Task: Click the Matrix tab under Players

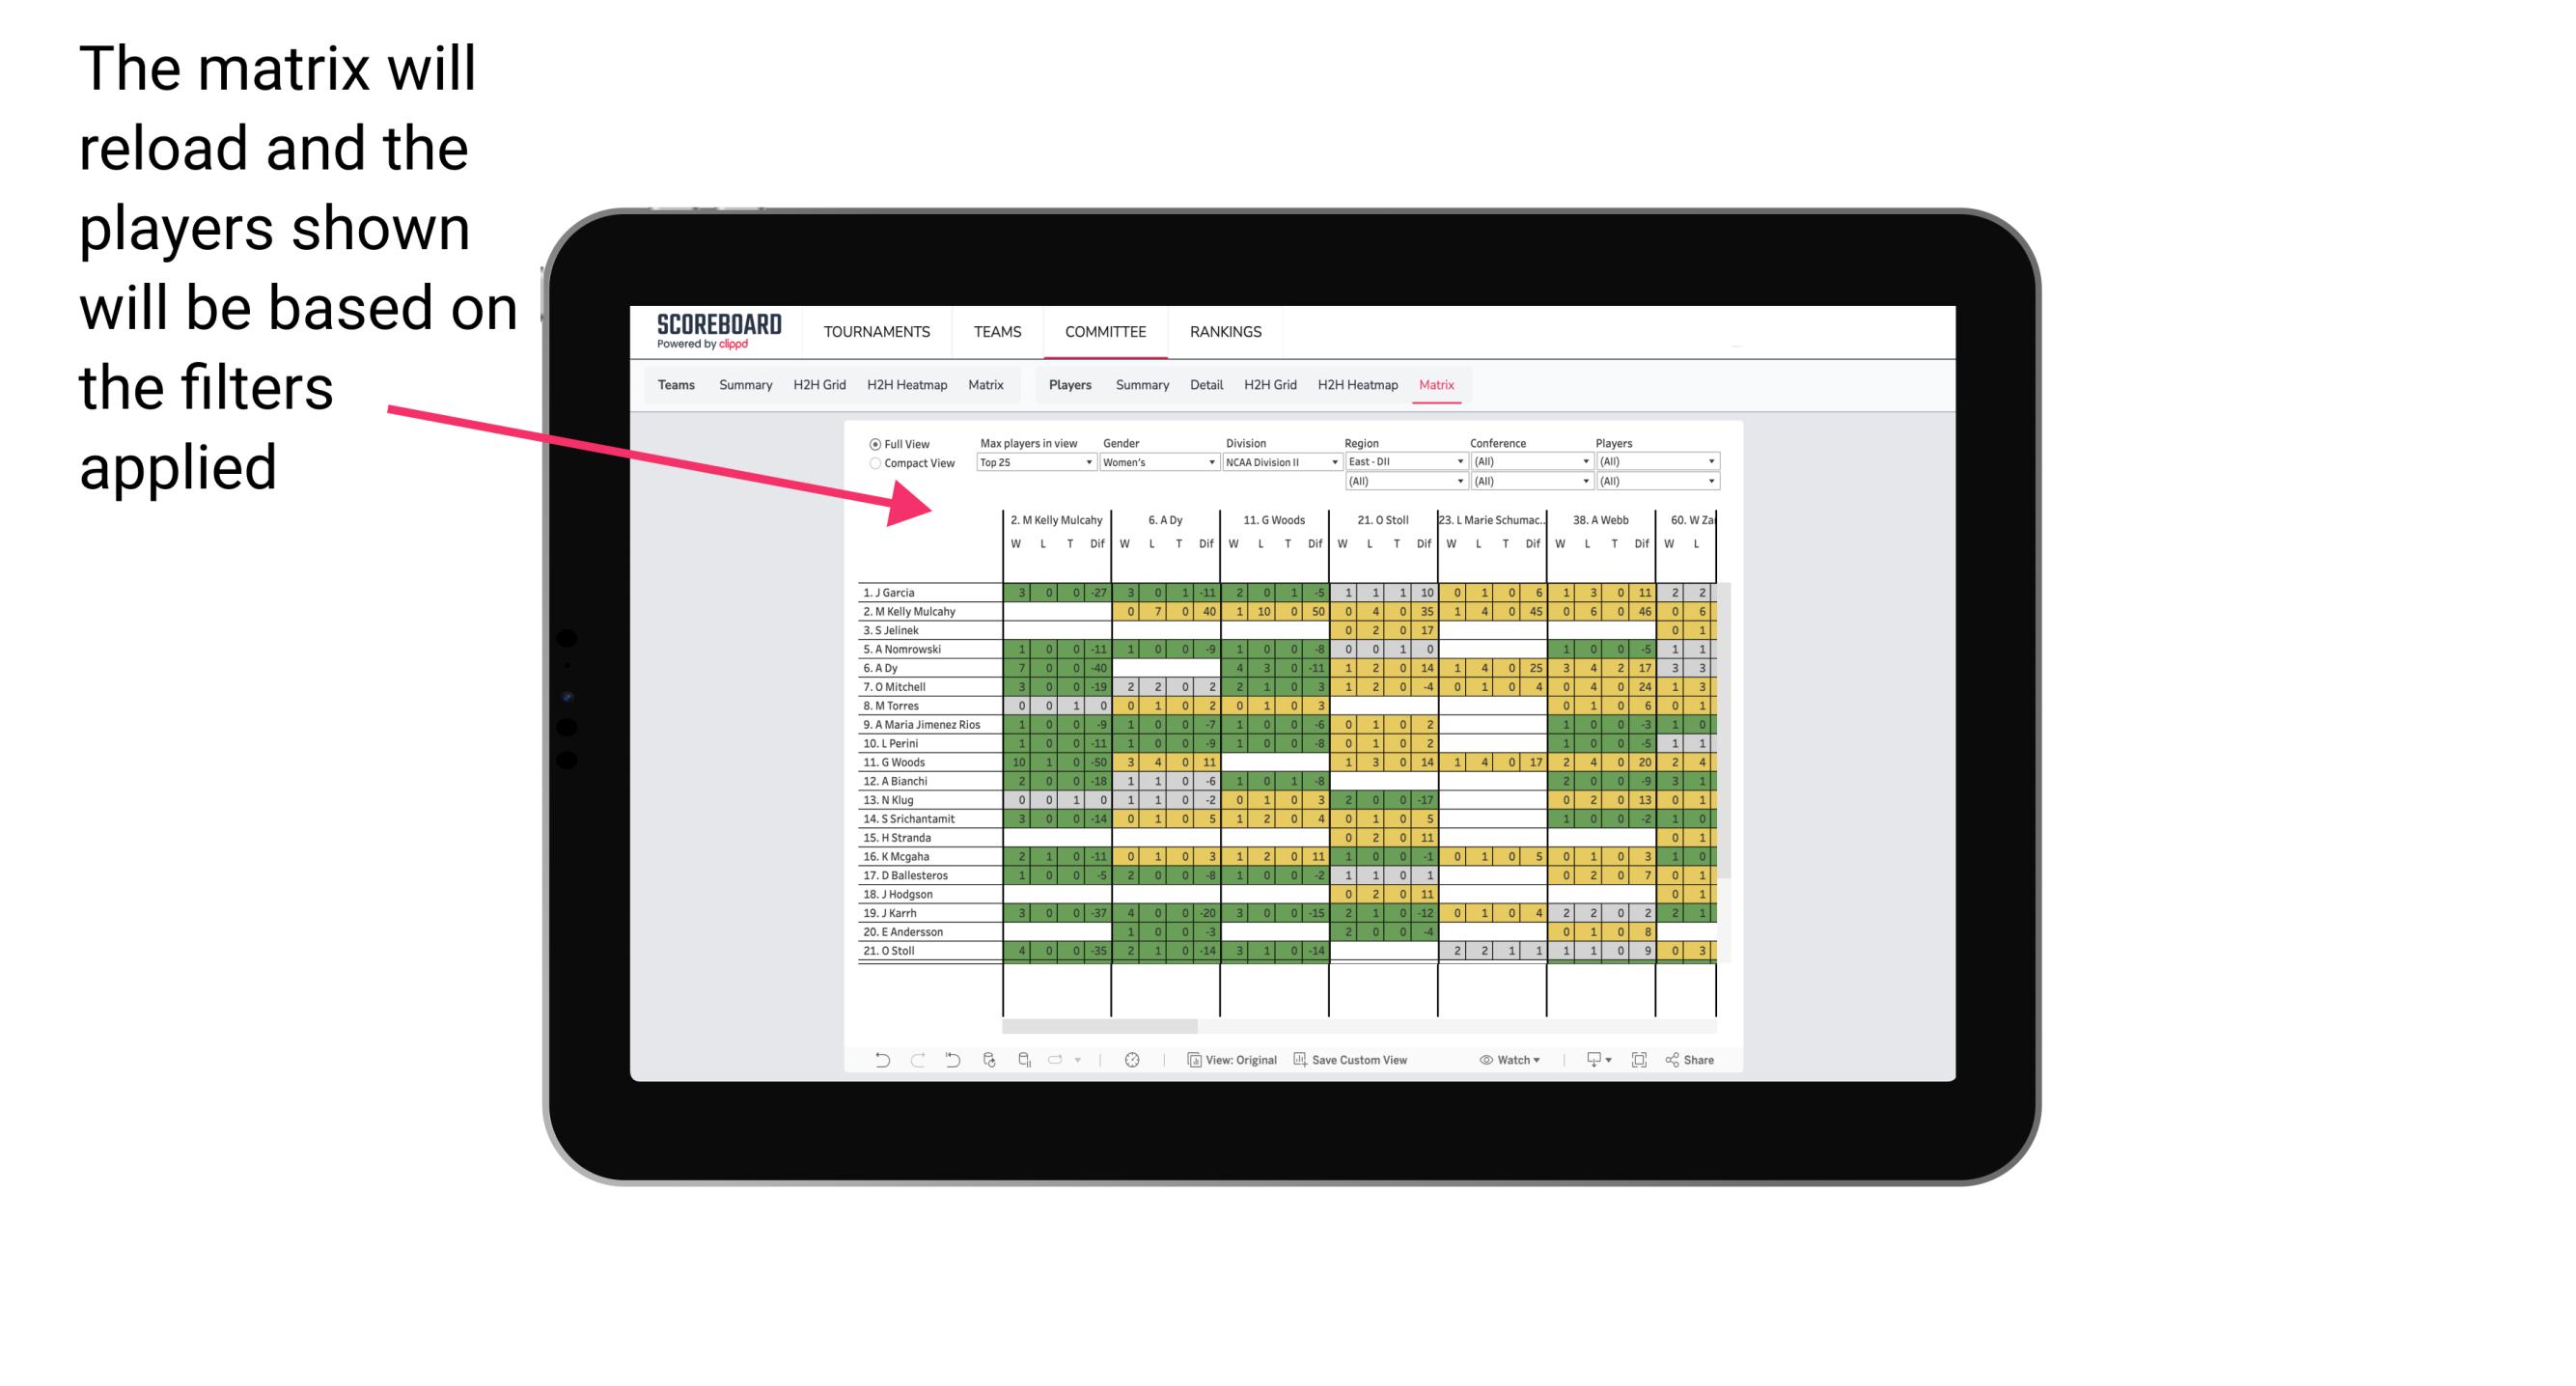Action: point(1429,386)
